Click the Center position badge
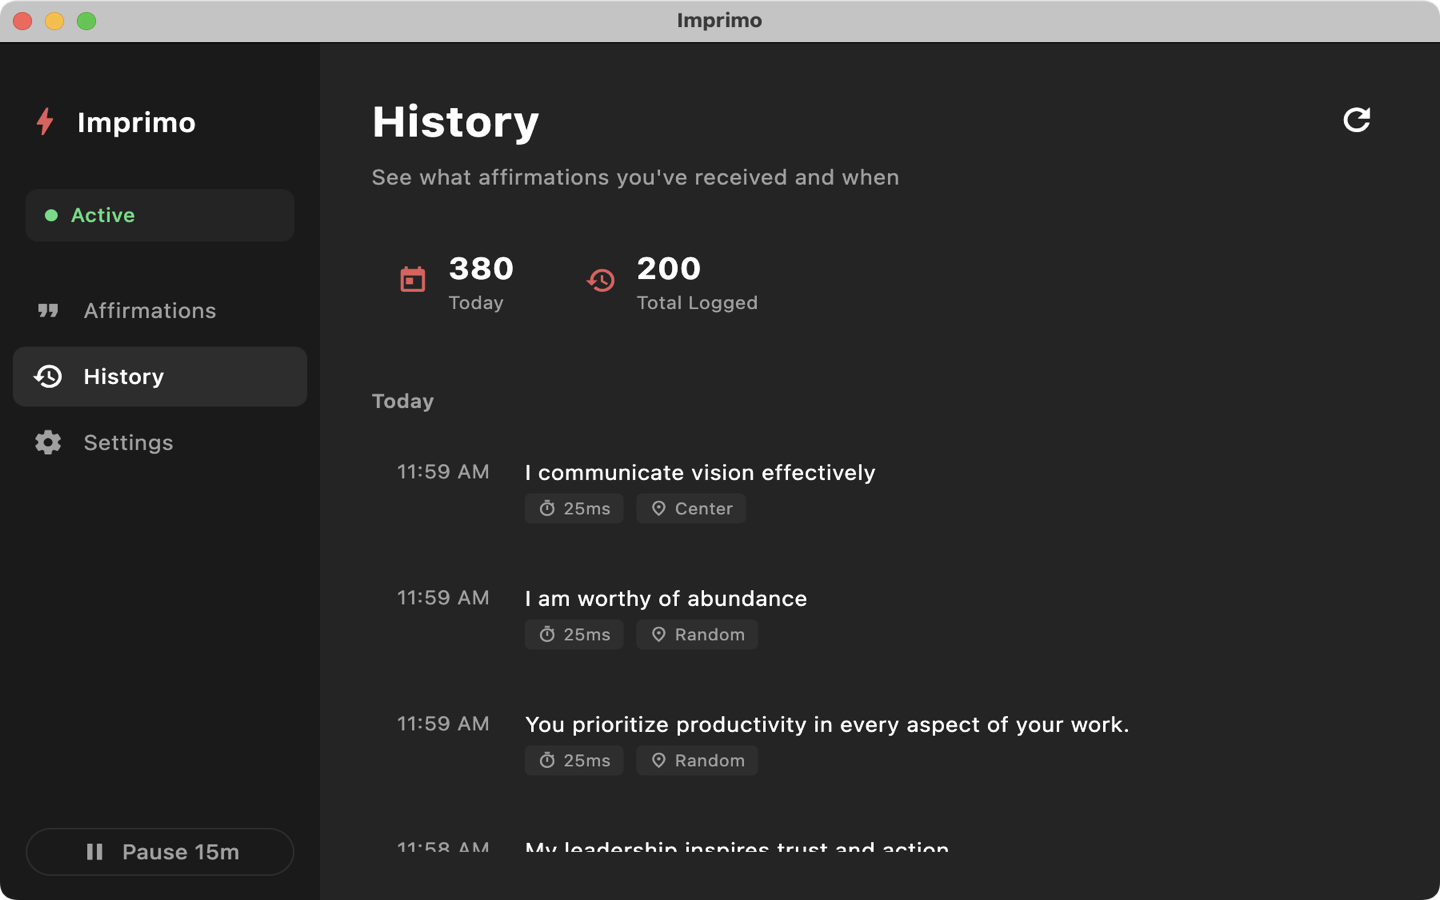Screen dimensions: 1440x900 pos(690,508)
